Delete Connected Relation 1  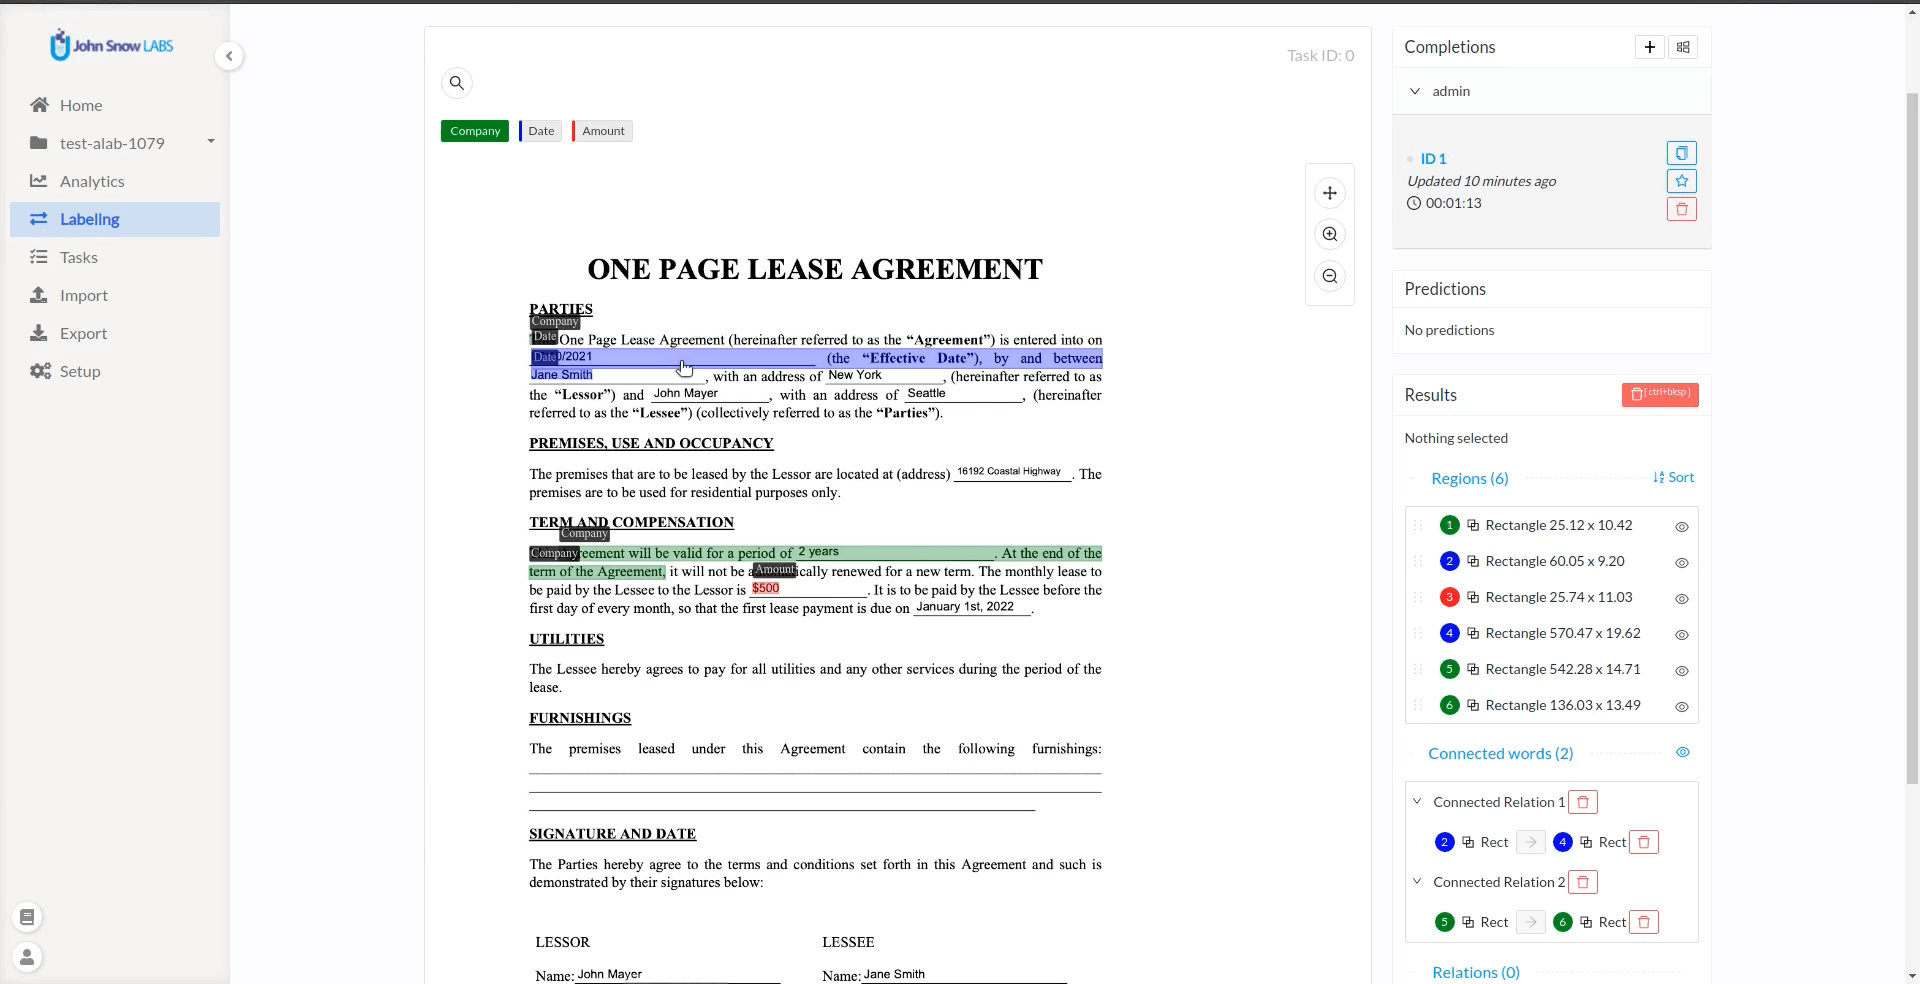[1583, 802]
